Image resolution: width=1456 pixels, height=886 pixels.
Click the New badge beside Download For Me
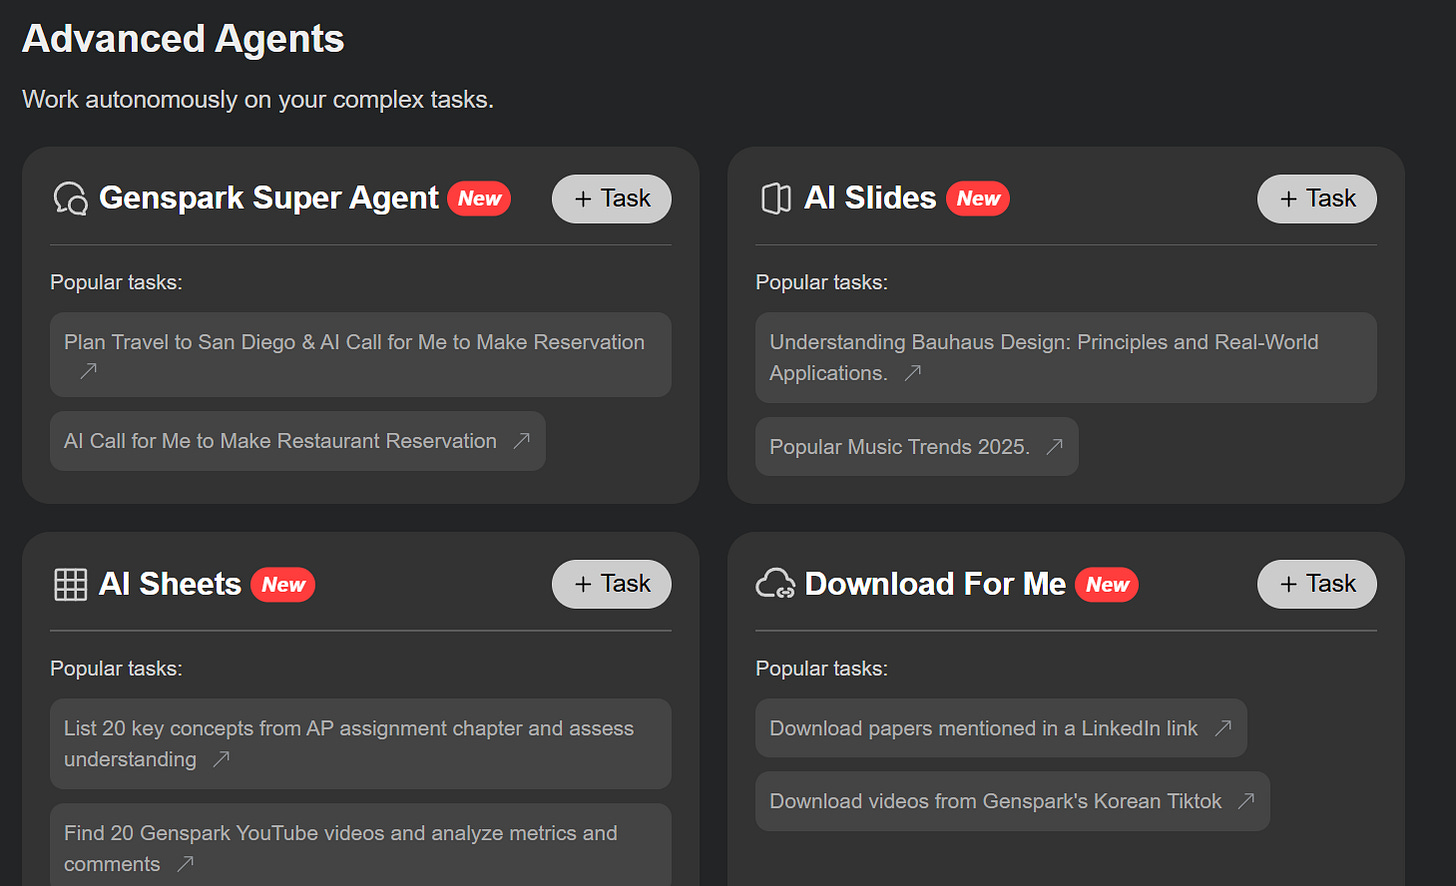(1107, 584)
